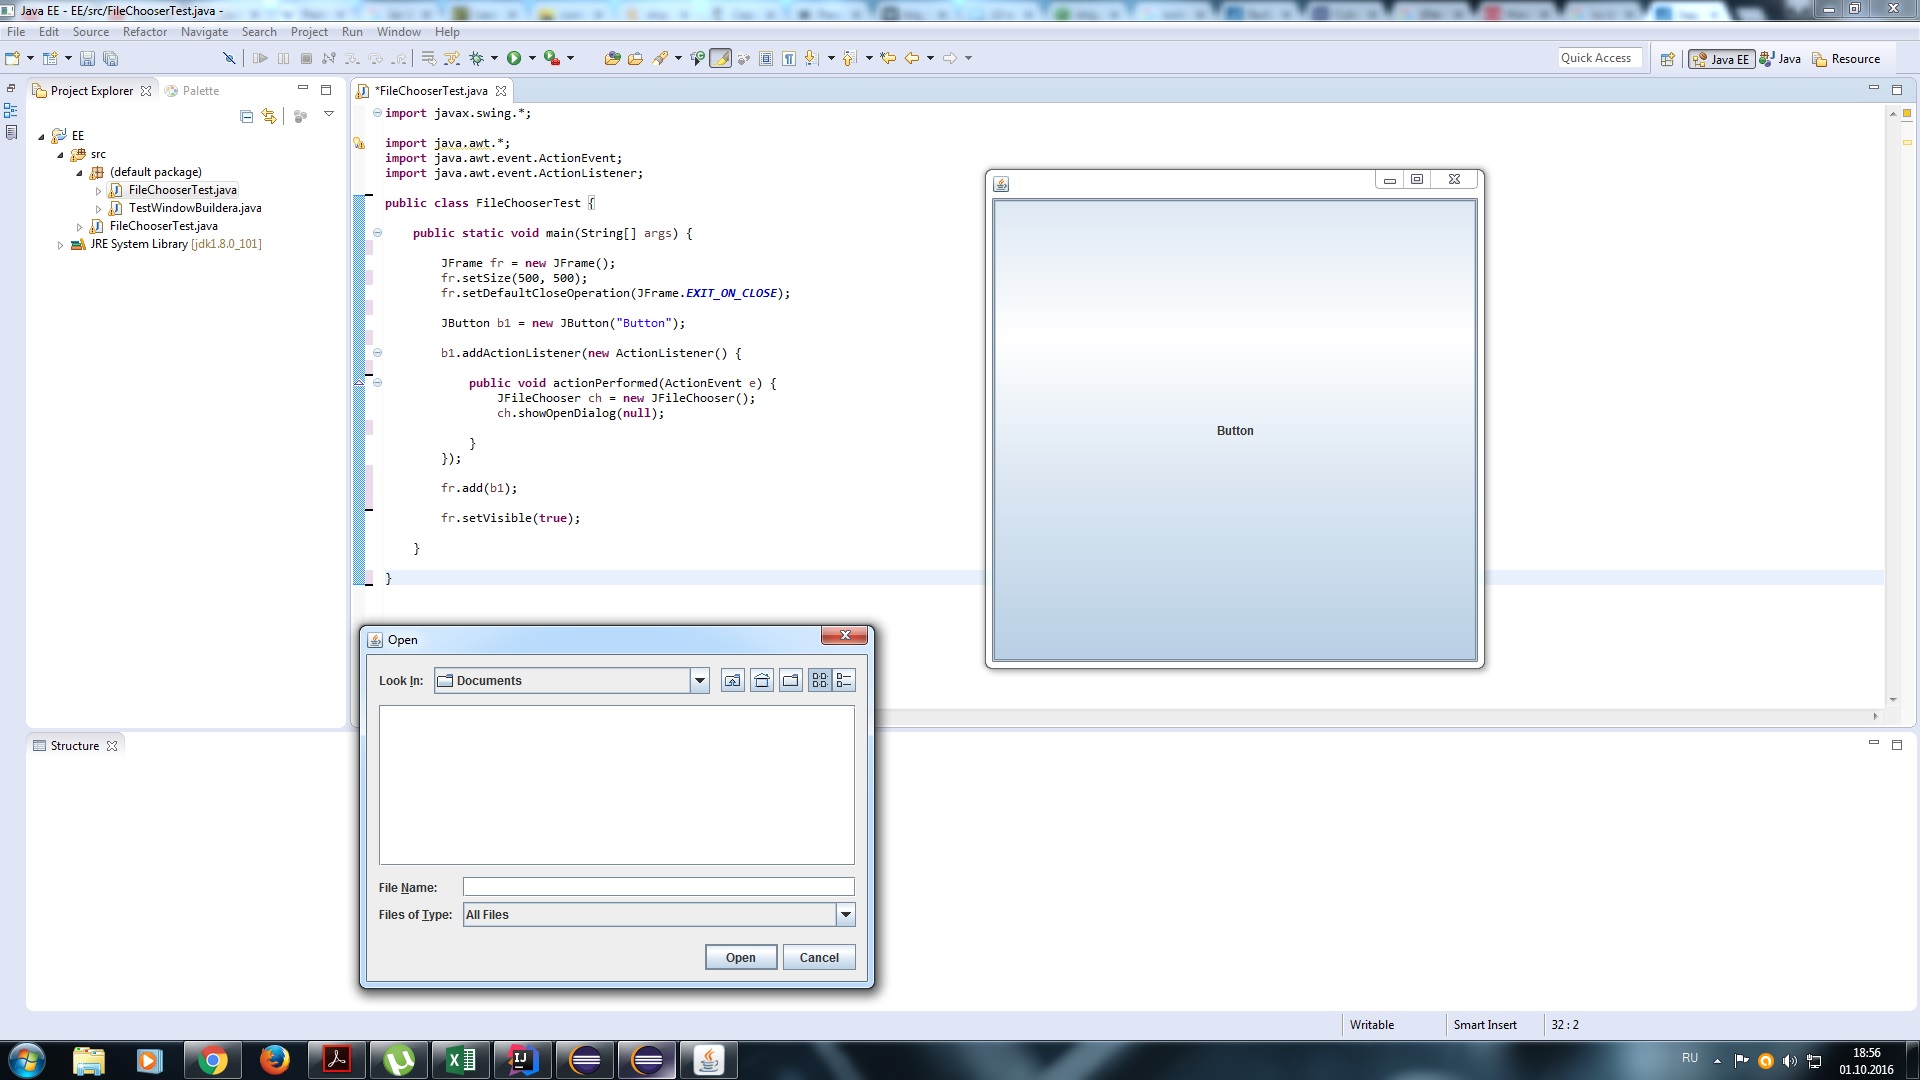Click the Step Over icon
Screen dimensions: 1920x1080
tap(375, 58)
